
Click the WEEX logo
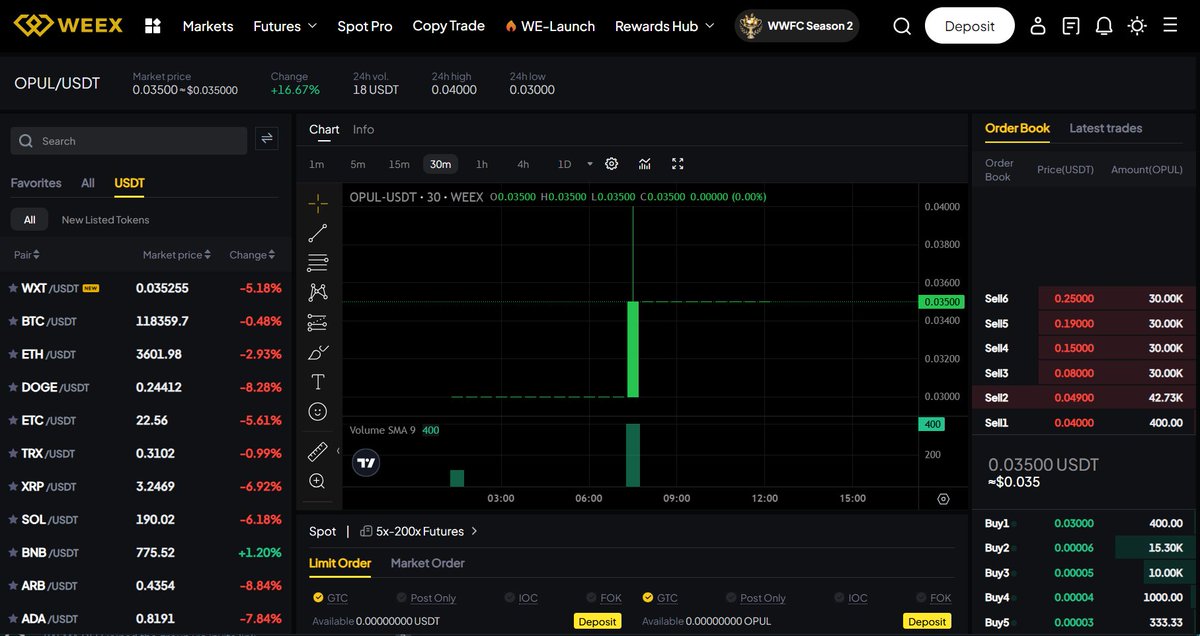pos(67,26)
